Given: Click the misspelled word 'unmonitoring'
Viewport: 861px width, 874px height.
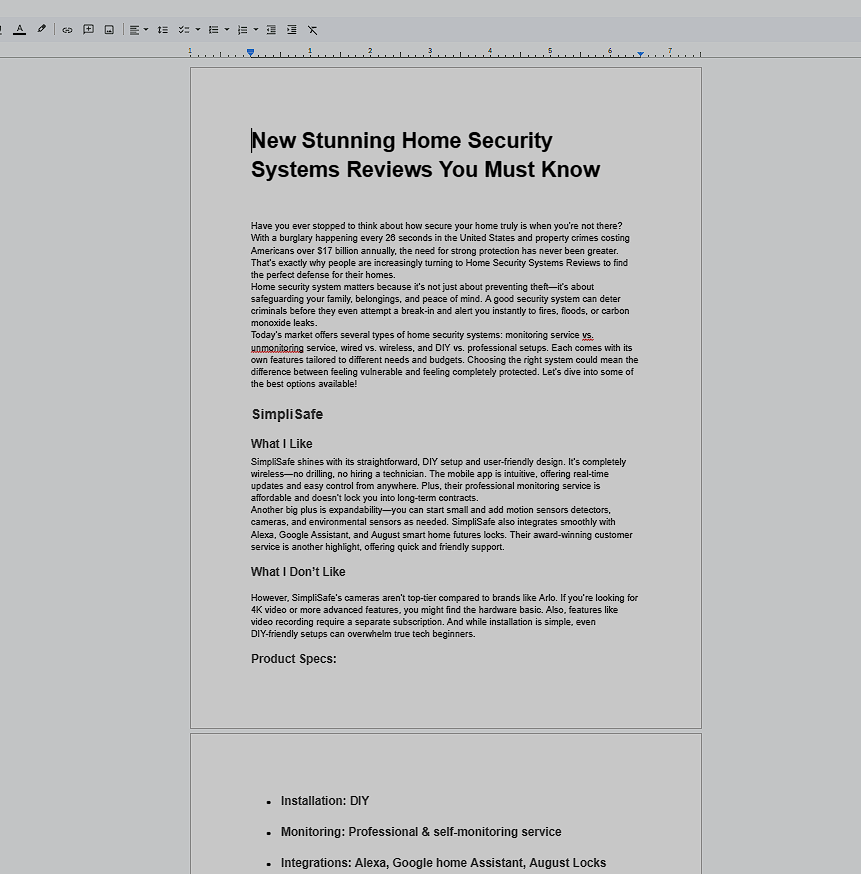Looking at the screenshot, I should coord(277,348).
